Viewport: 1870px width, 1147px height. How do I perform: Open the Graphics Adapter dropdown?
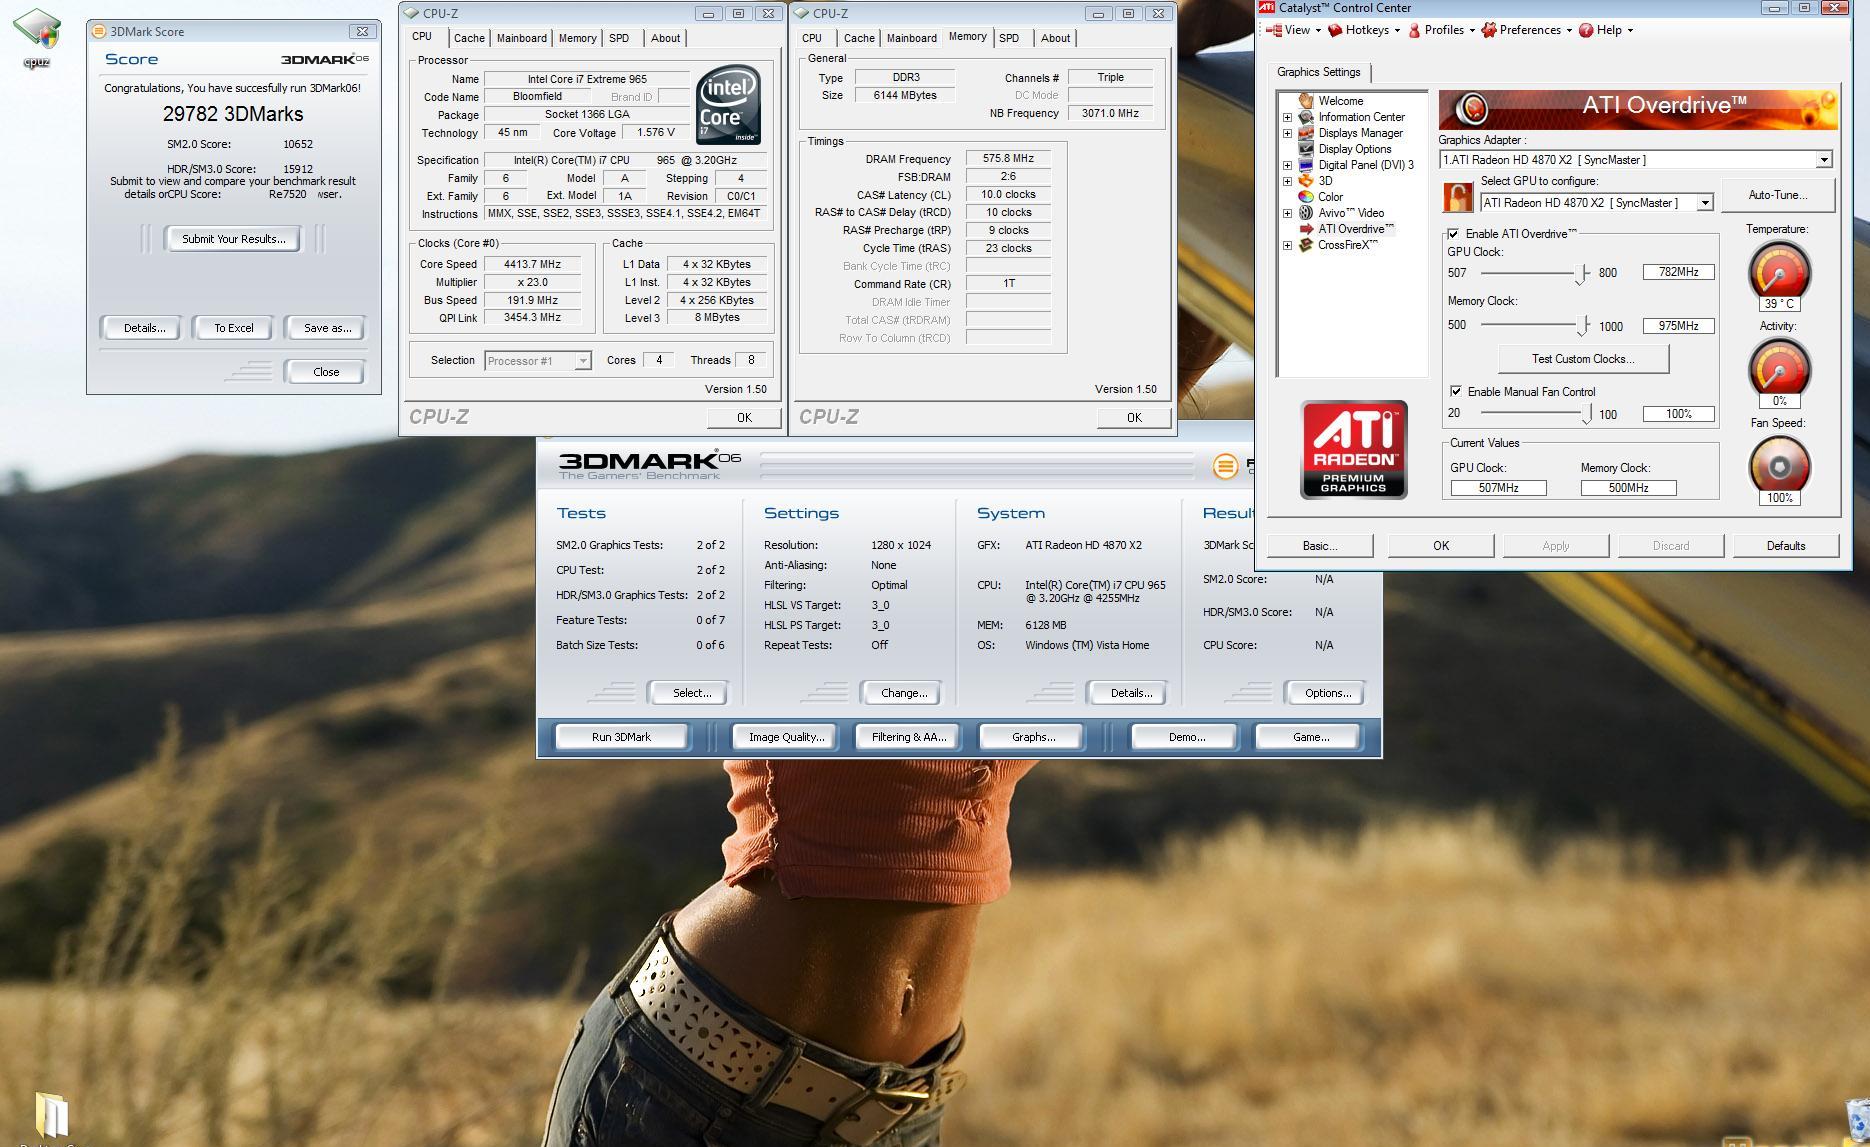[1823, 160]
